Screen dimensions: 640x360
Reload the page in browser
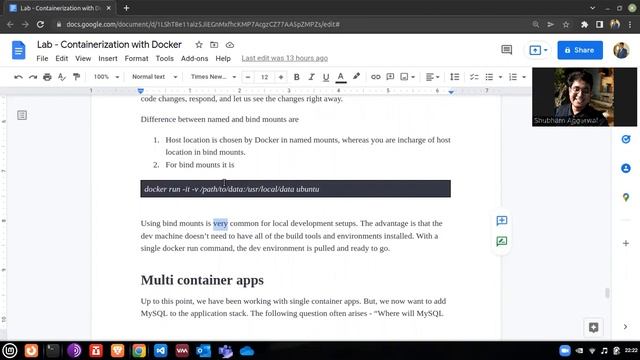40,24
